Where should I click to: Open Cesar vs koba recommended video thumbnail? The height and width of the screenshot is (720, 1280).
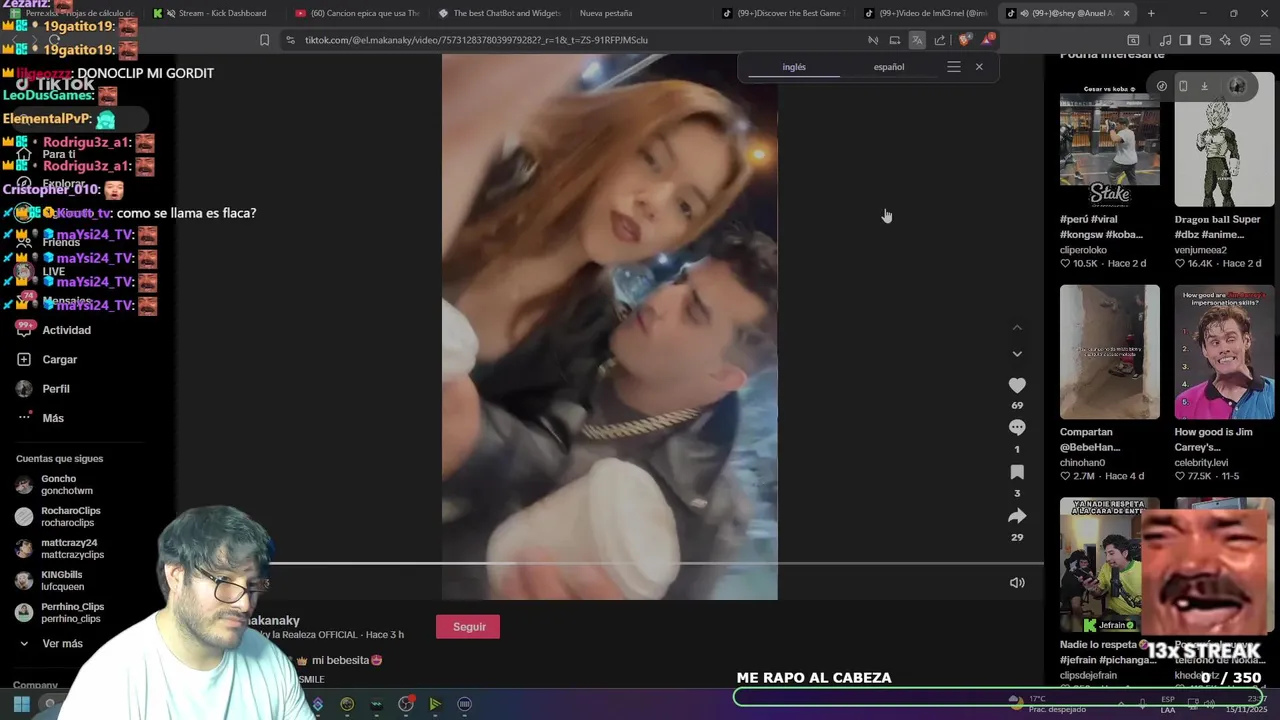coord(1110,139)
